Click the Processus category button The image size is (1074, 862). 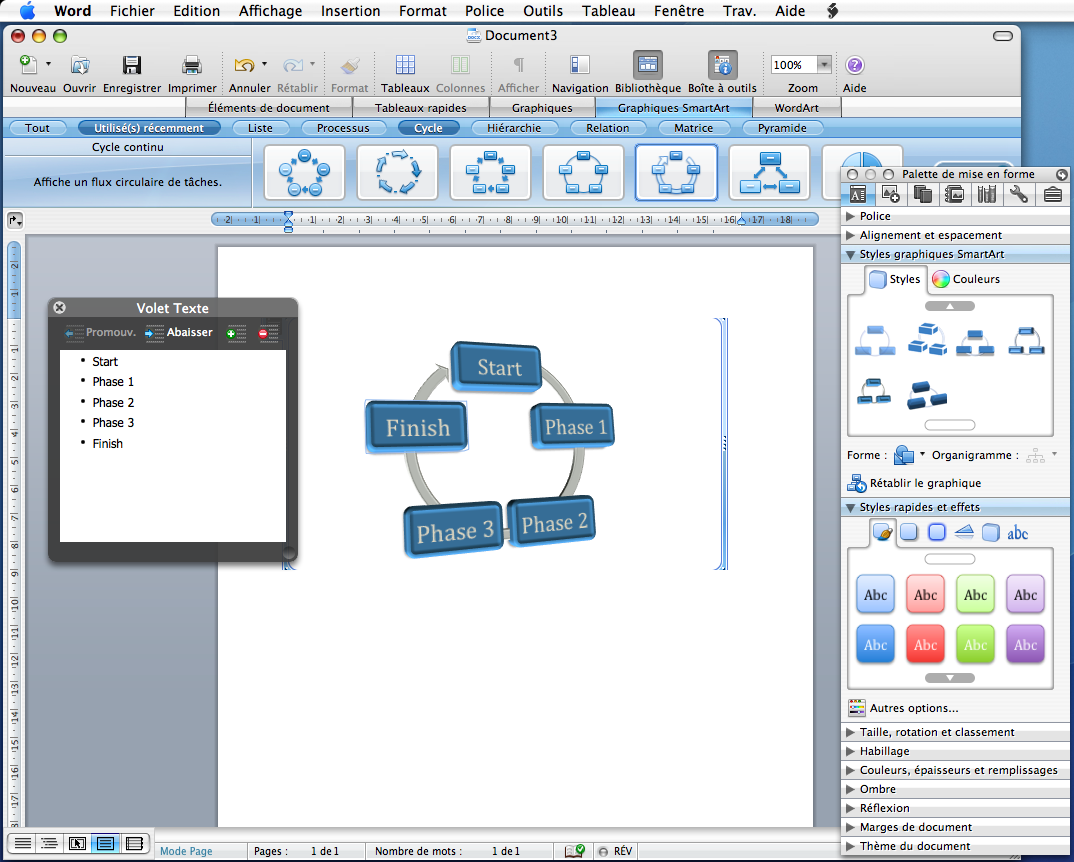tap(342, 128)
